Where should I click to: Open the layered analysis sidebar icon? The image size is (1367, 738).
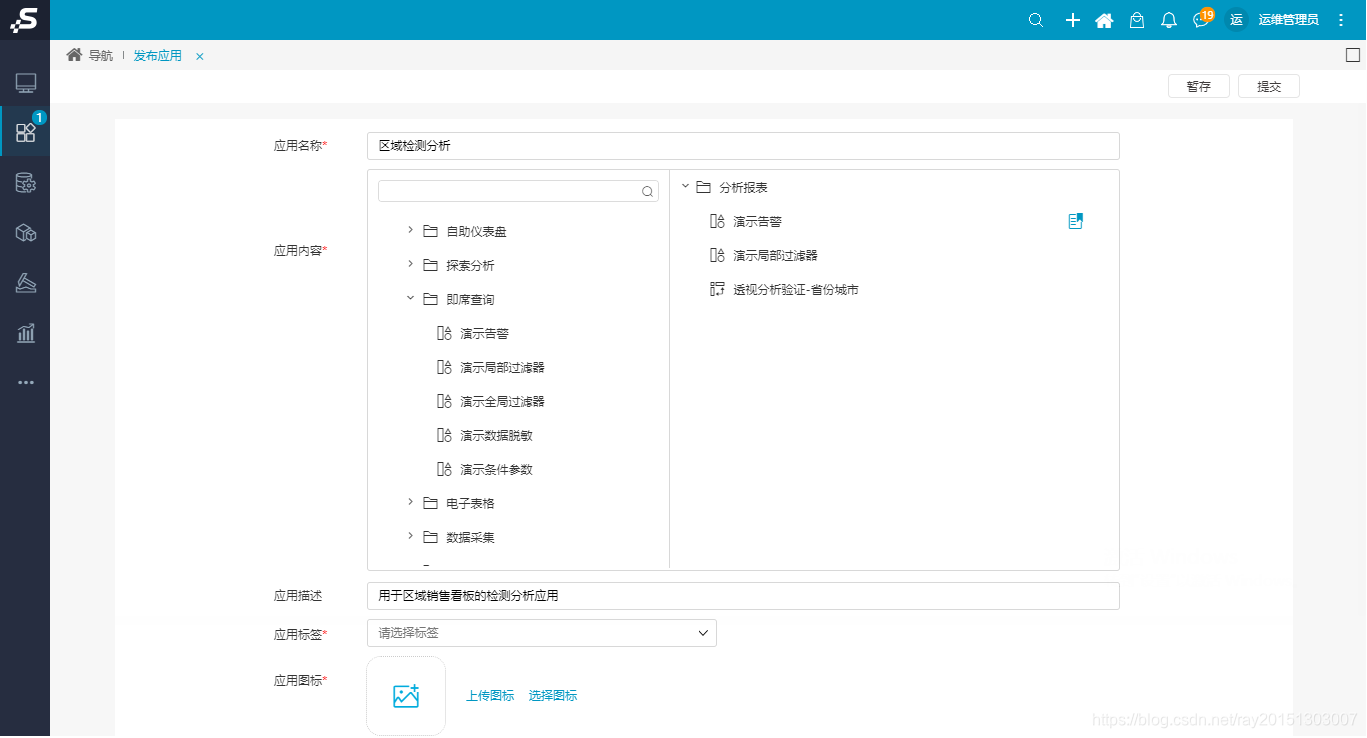26,283
